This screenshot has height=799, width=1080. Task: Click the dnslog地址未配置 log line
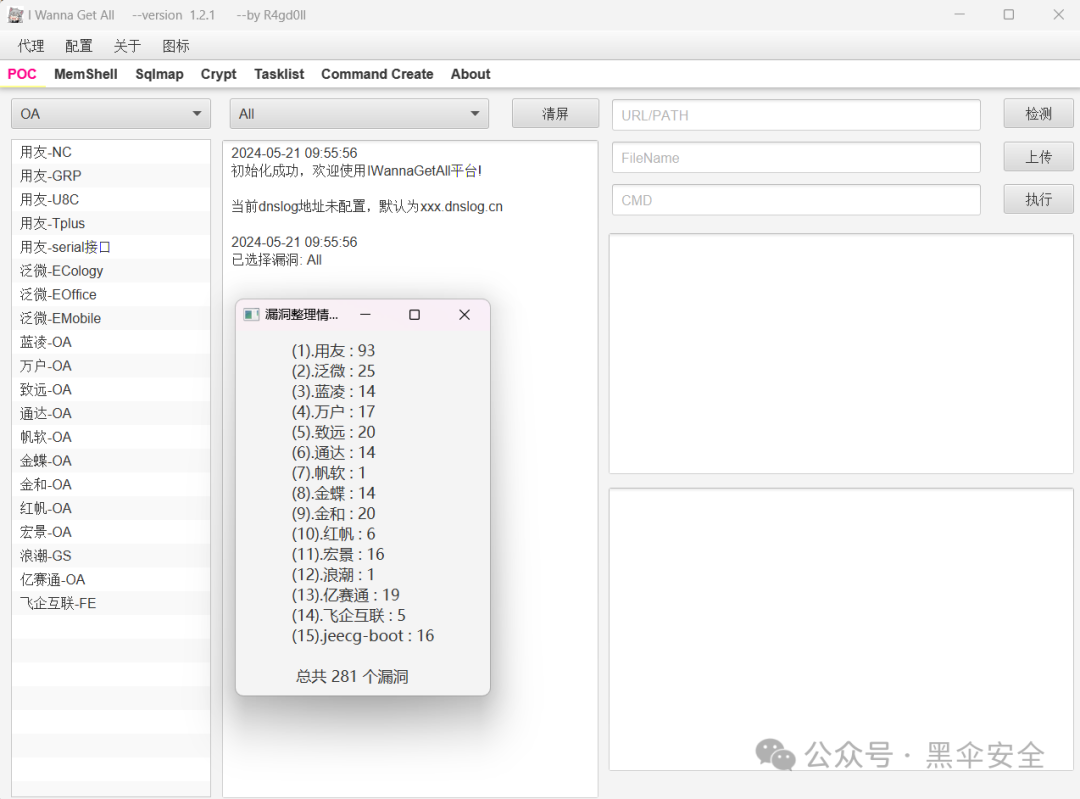[366, 207]
